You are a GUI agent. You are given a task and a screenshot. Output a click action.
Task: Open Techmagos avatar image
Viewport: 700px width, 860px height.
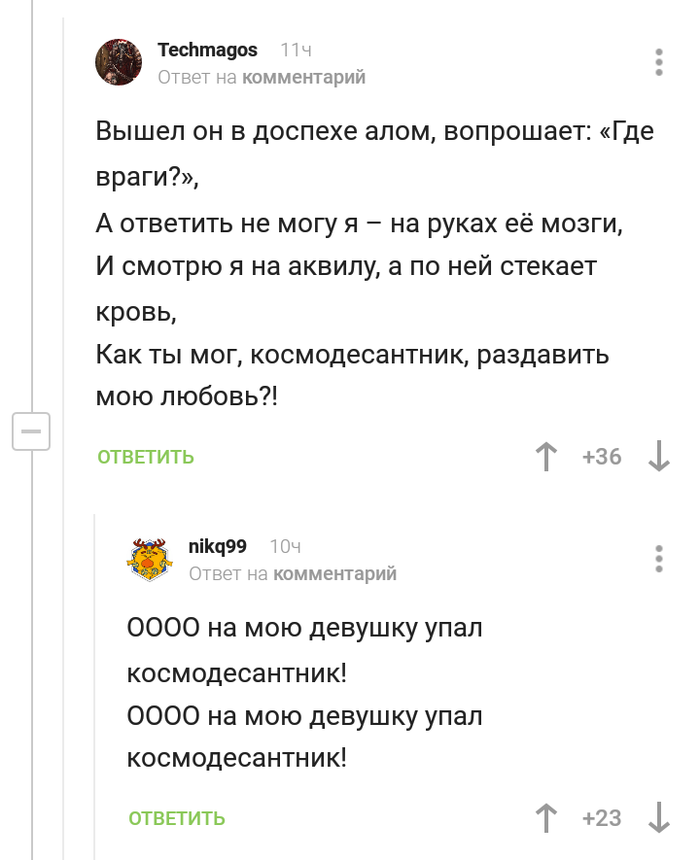119,62
